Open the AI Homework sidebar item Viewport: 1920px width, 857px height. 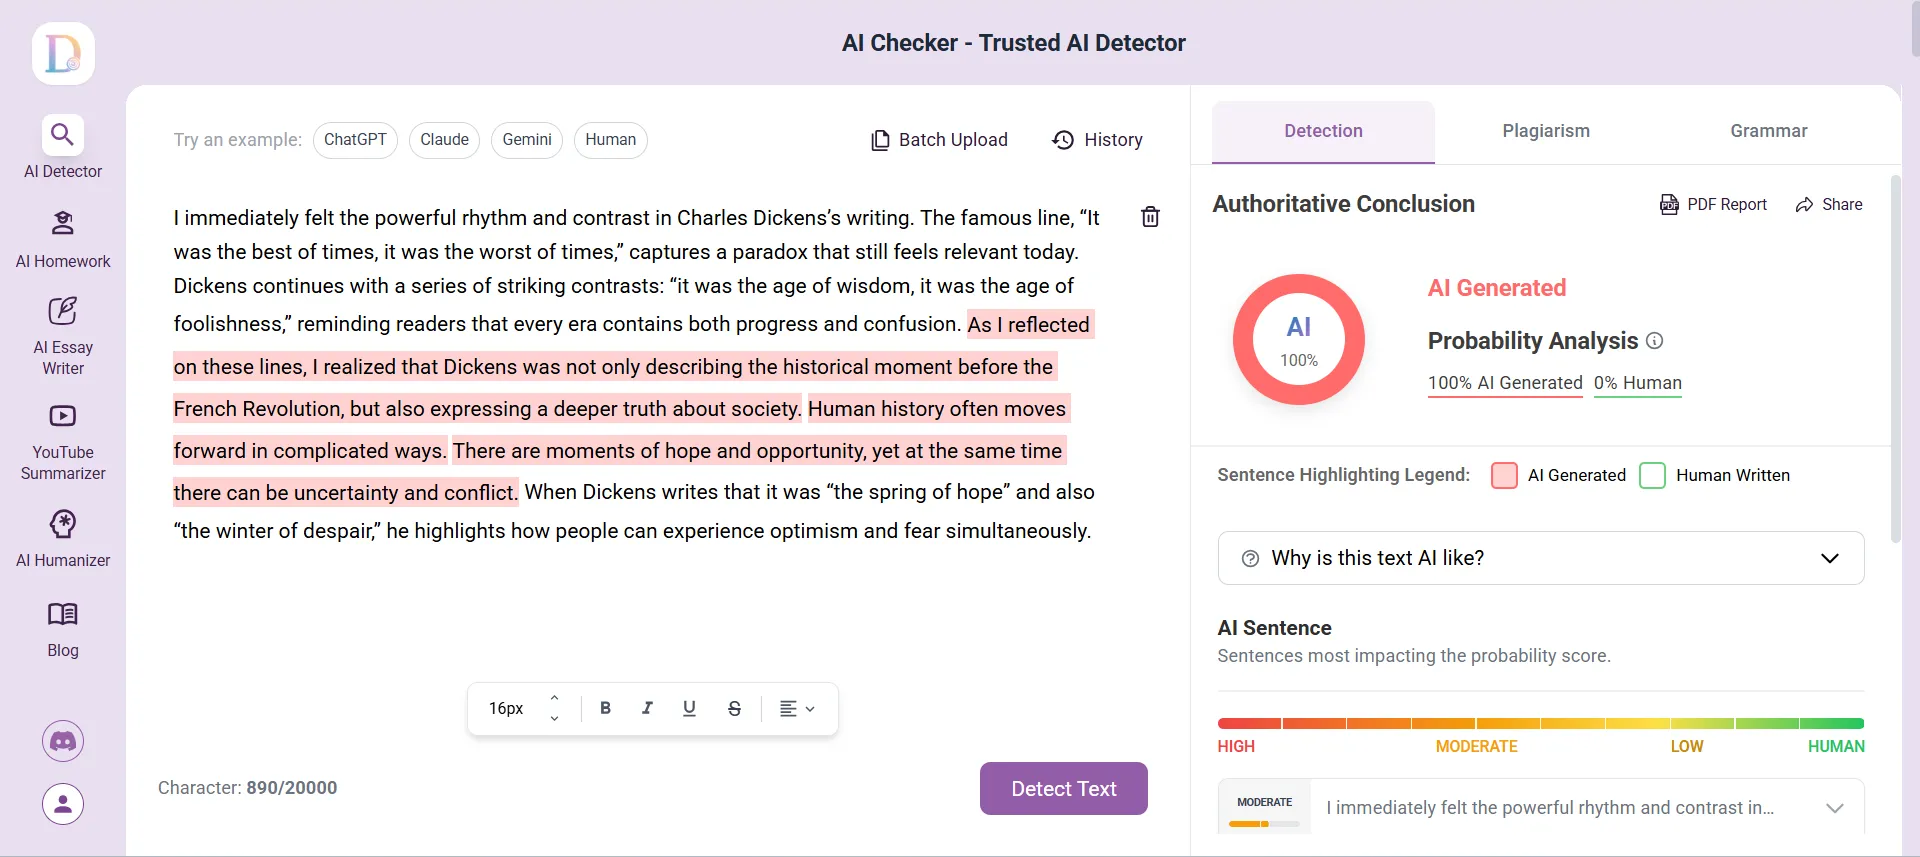click(x=63, y=240)
